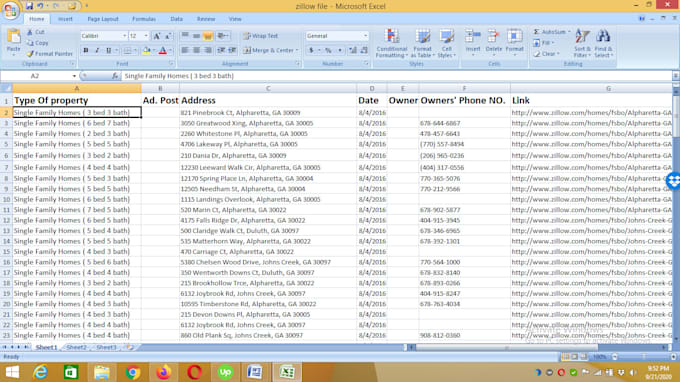Align text right

[x=208, y=50]
